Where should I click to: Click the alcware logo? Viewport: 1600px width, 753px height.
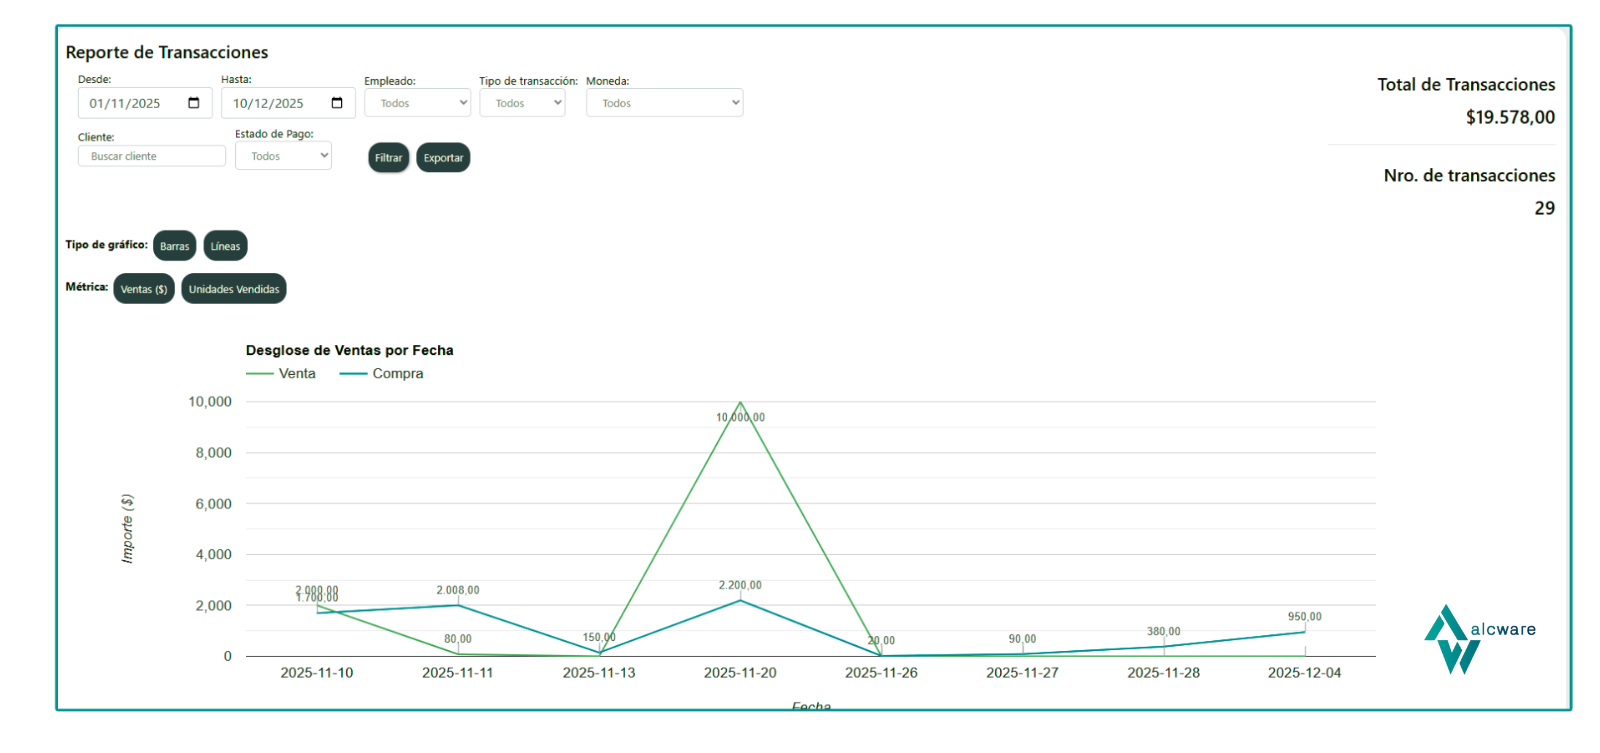pyautogui.click(x=1478, y=639)
